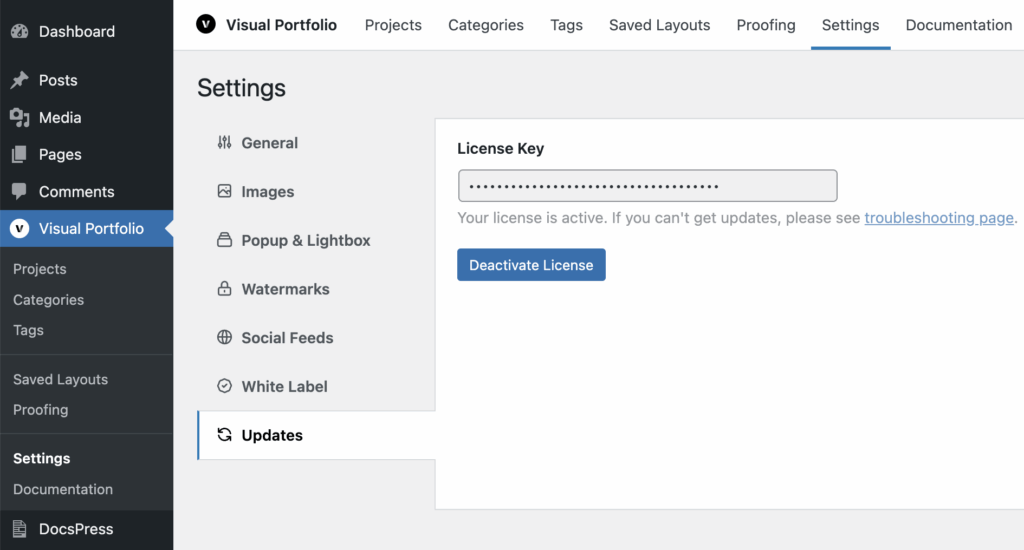Click the DocsPress document icon
This screenshot has width=1024, height=550.
(x=20, y=528)
